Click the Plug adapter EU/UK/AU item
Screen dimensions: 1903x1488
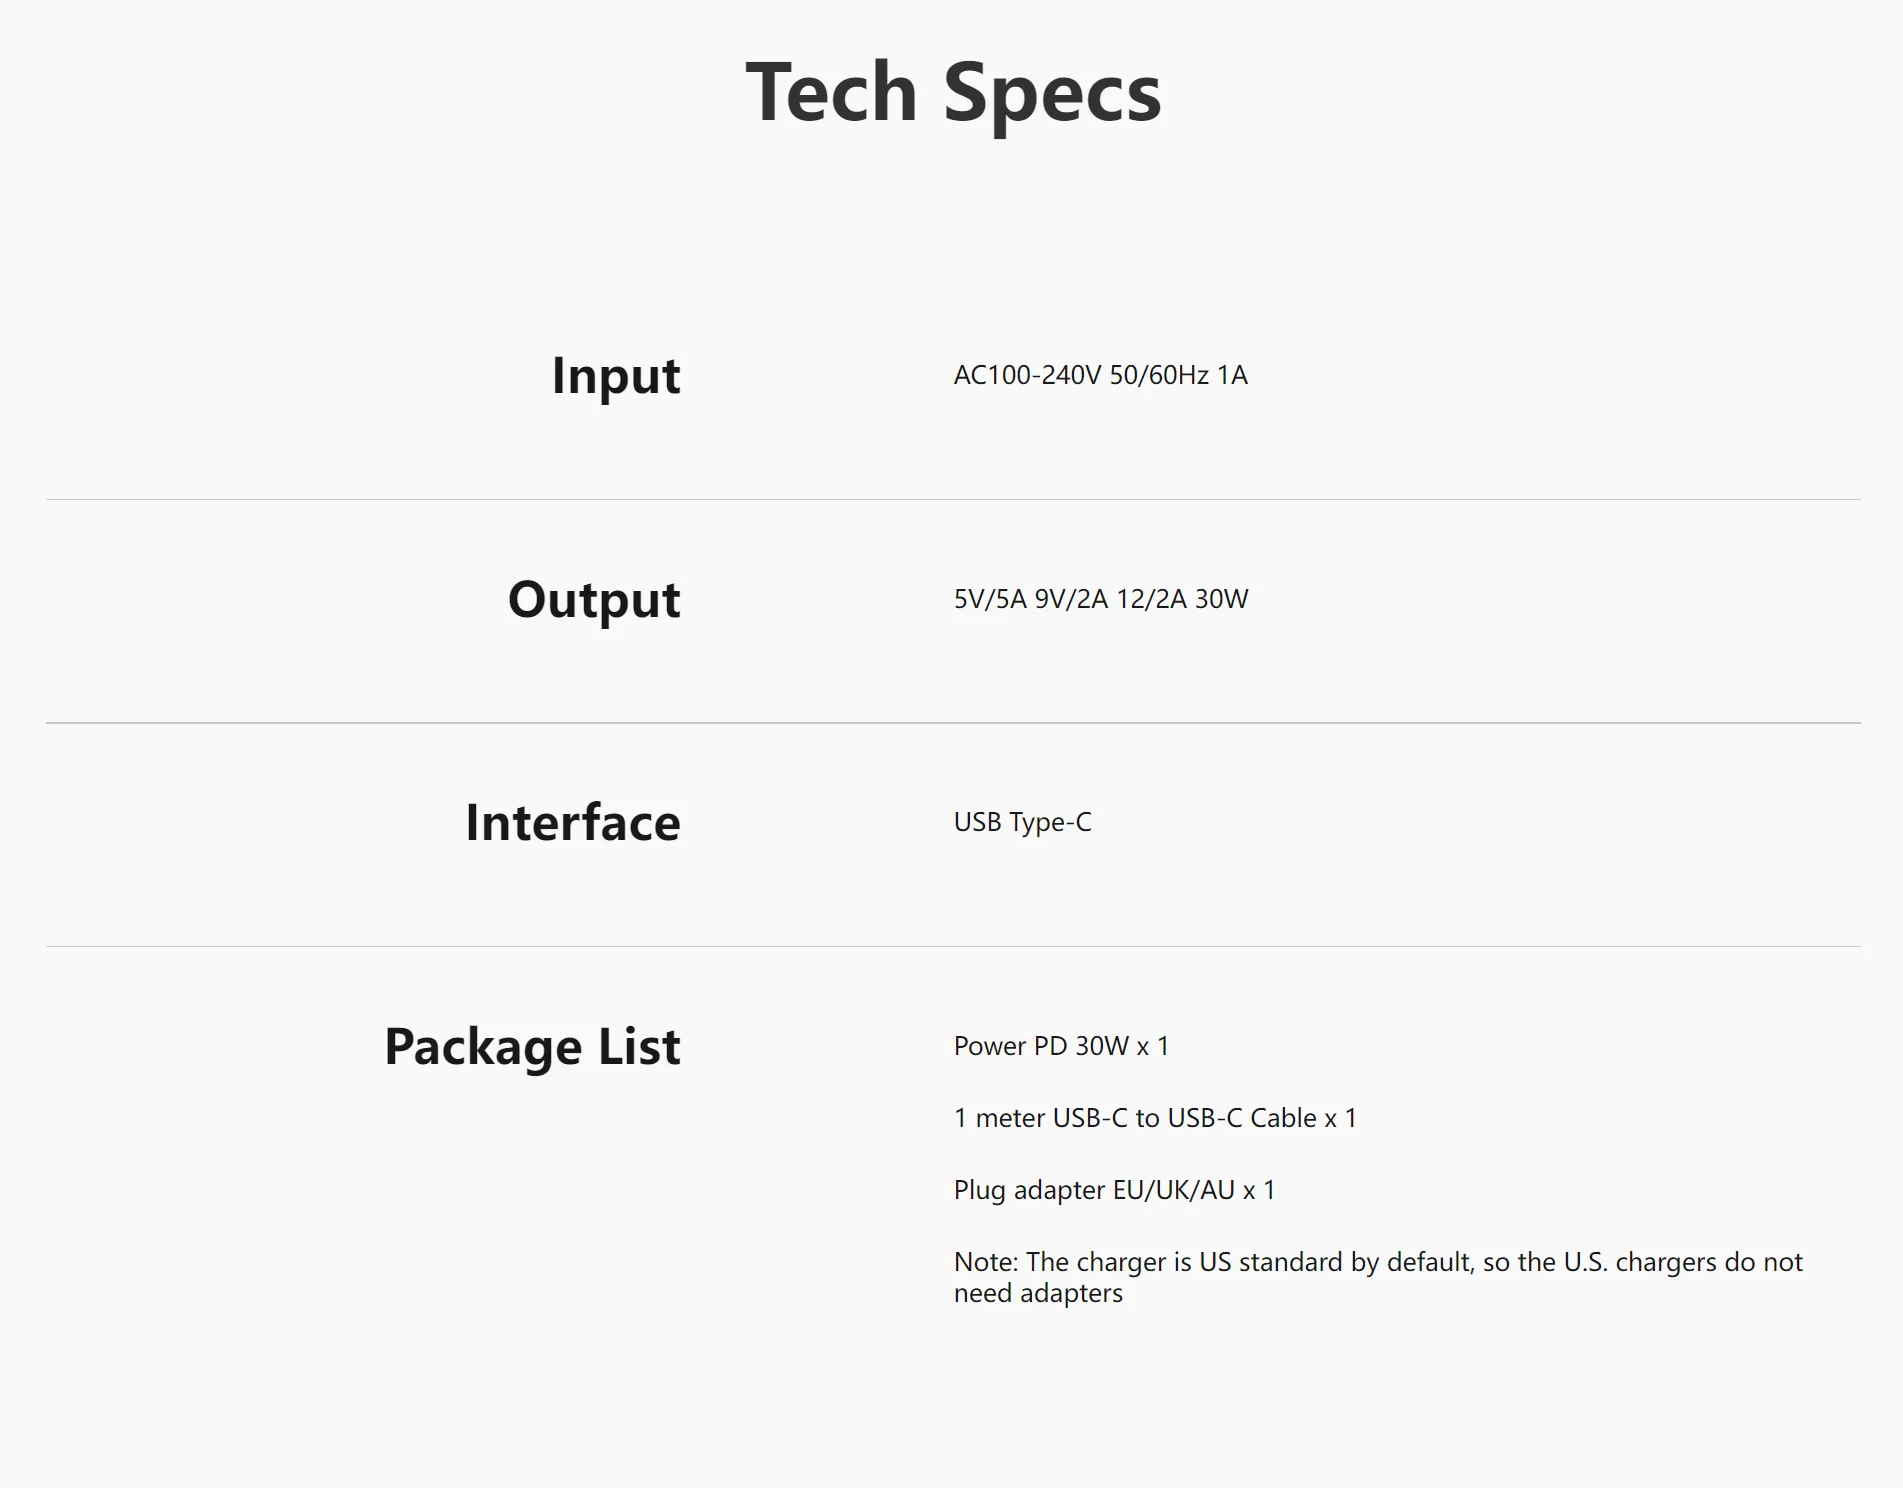point(1114,1191)
